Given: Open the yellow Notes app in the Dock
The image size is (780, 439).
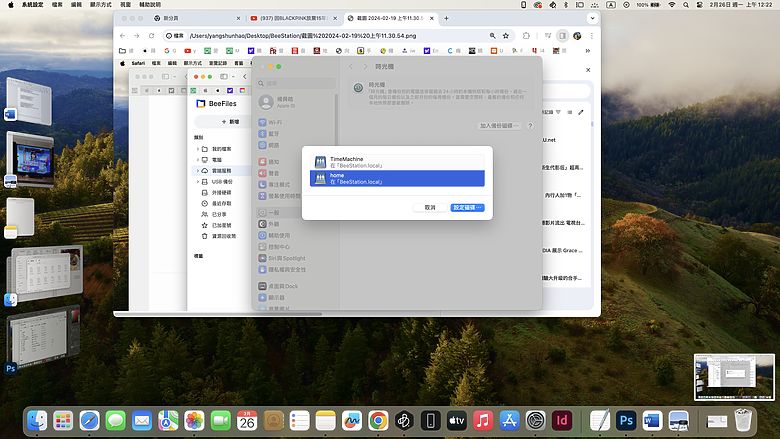Looking at the screenshot, I should [x=326, y=421].
